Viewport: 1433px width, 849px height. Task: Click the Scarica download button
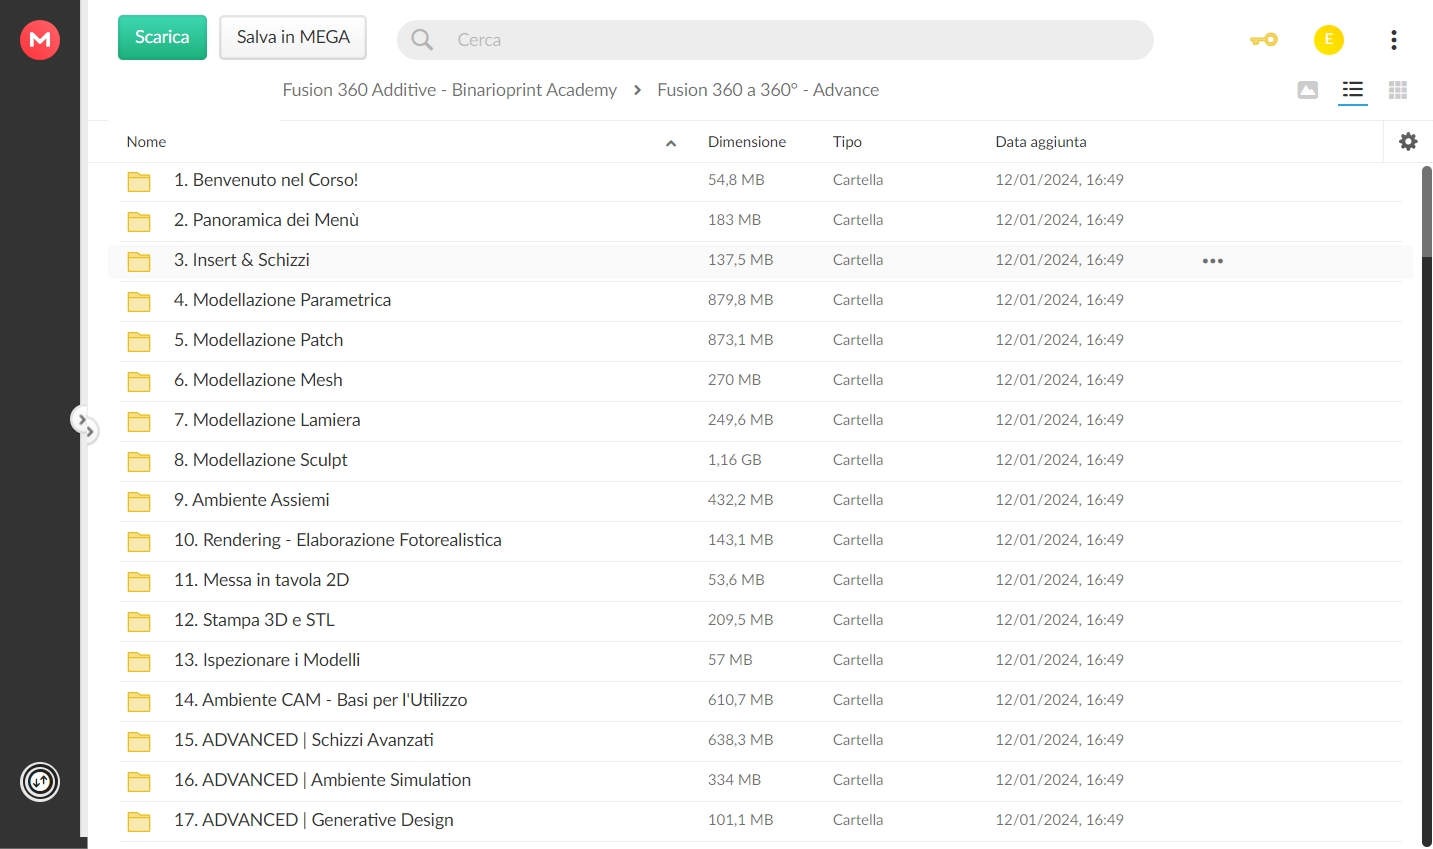point(162,37)
